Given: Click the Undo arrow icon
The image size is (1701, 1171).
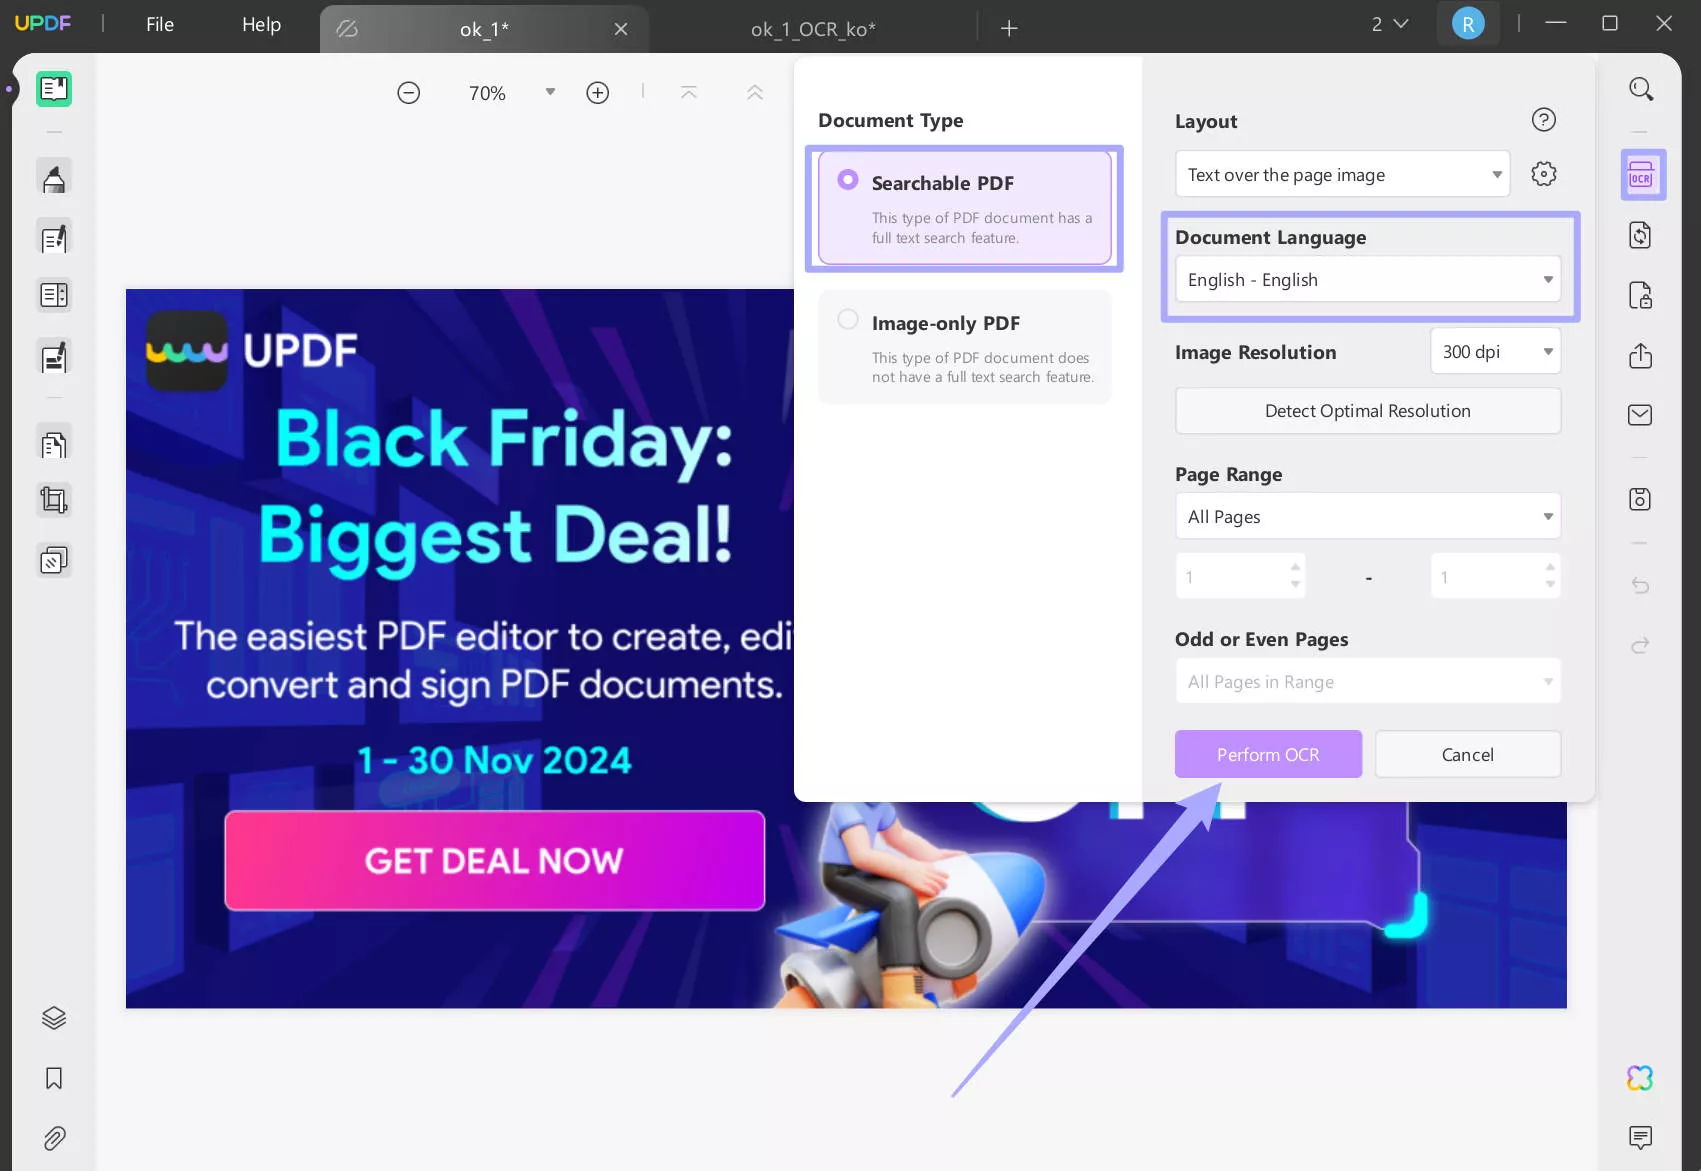Looking at the screenshot, I should pyautogui.click(x=1640, y=585).
